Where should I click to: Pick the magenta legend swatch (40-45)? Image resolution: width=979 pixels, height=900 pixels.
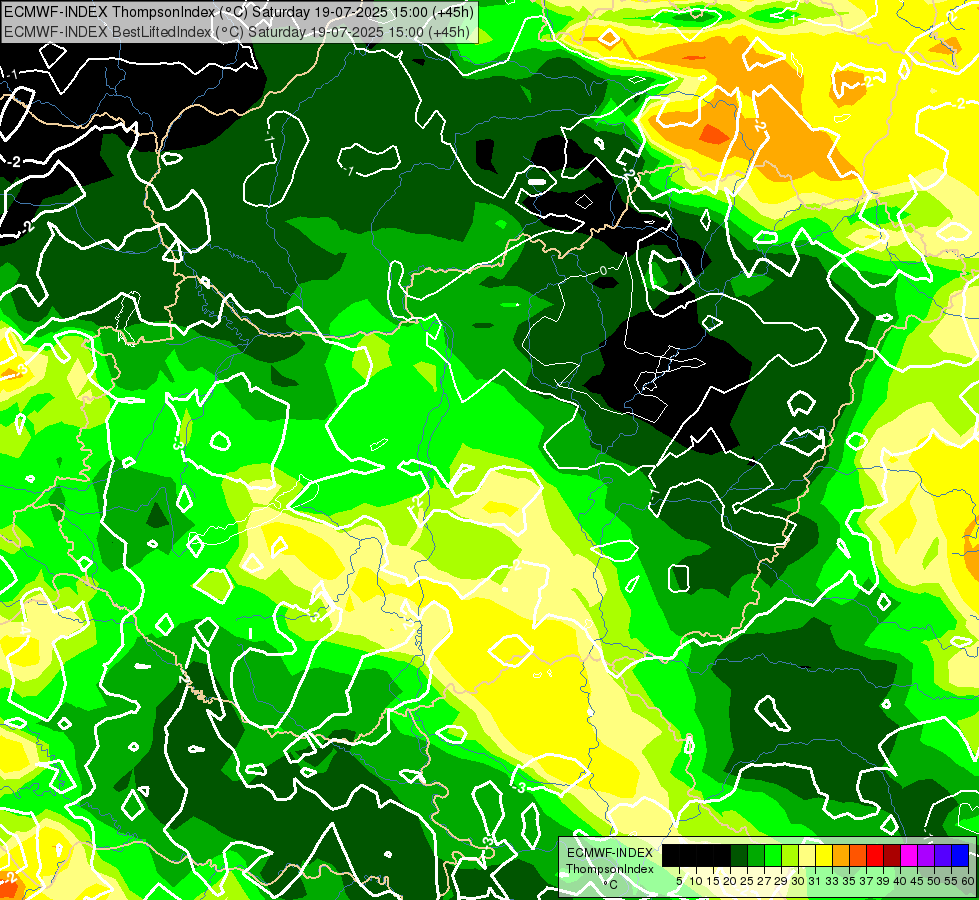coord(909,855)
